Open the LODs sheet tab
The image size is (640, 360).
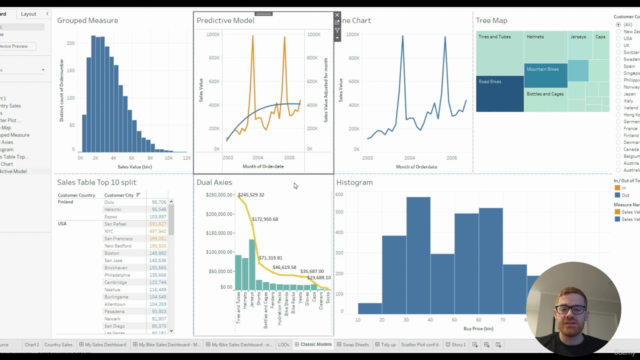tap(283, 345)
